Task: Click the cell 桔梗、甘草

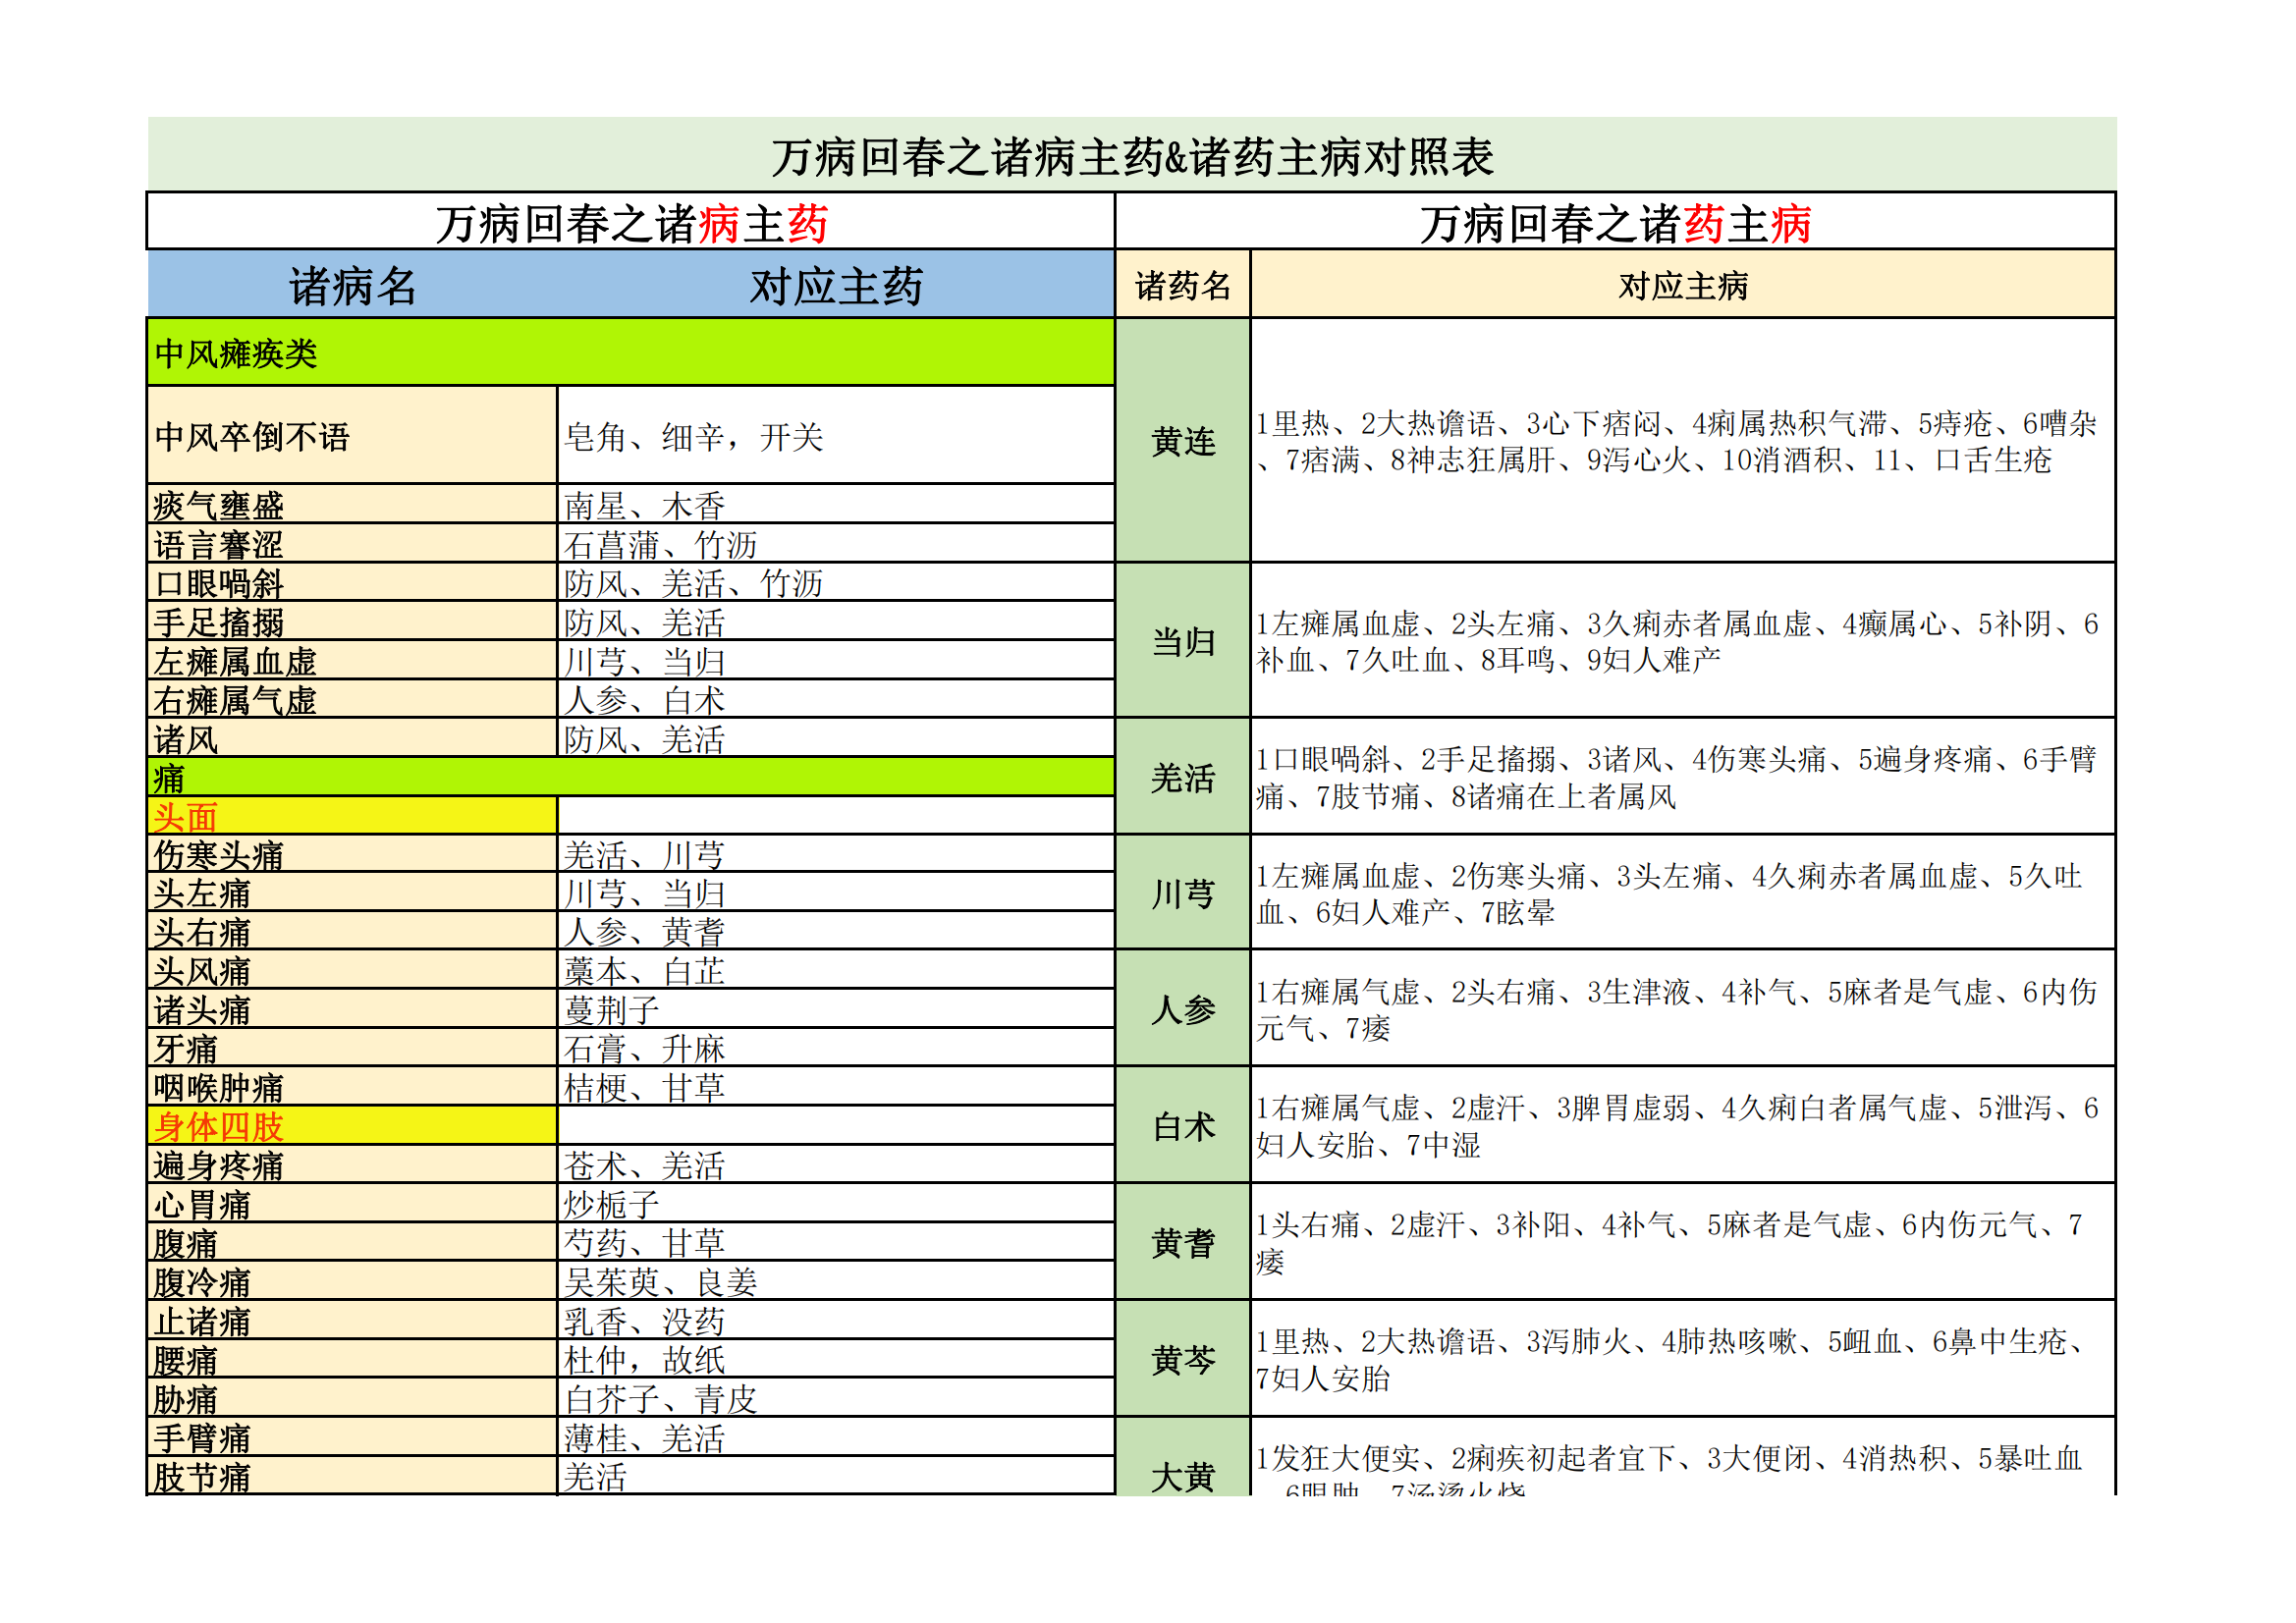Action: pyautogui.click(x=836, y=1087)
